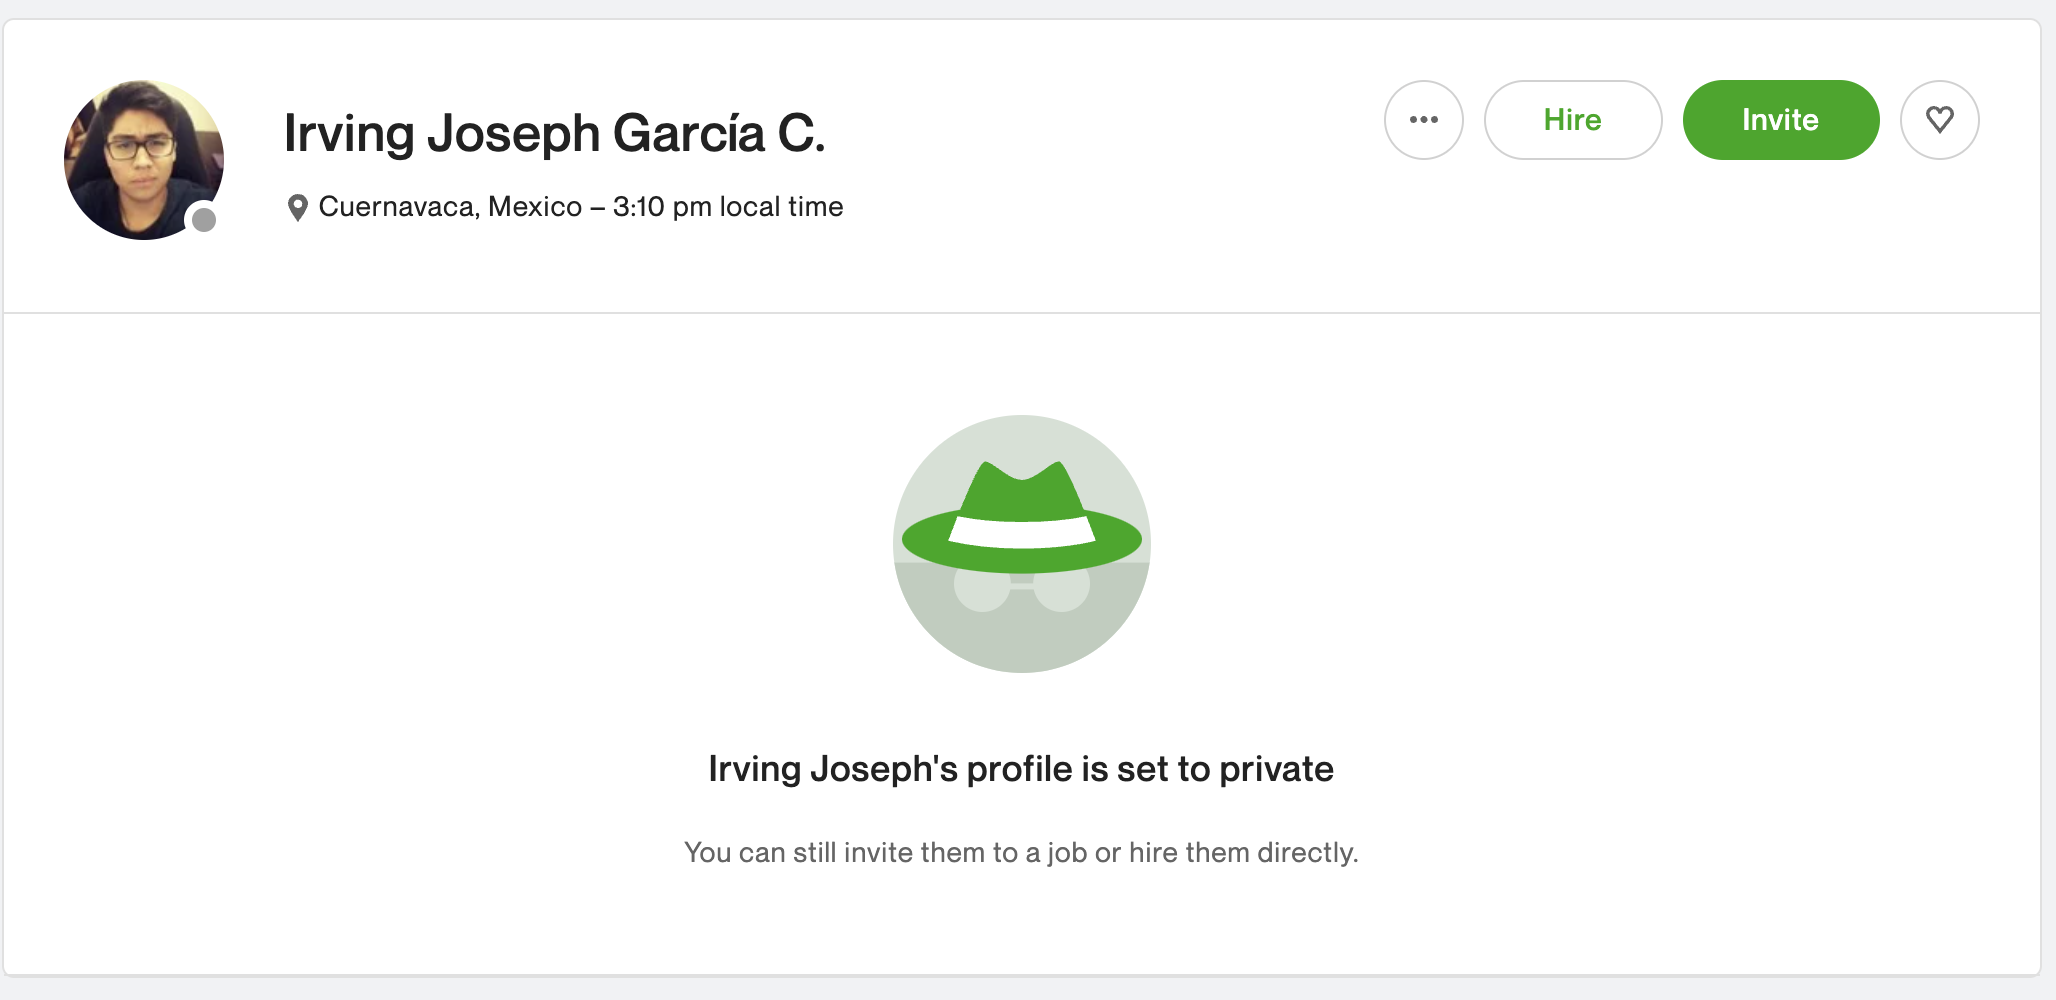Invite the freelancer via Invite button

[x=1781, y=120]
